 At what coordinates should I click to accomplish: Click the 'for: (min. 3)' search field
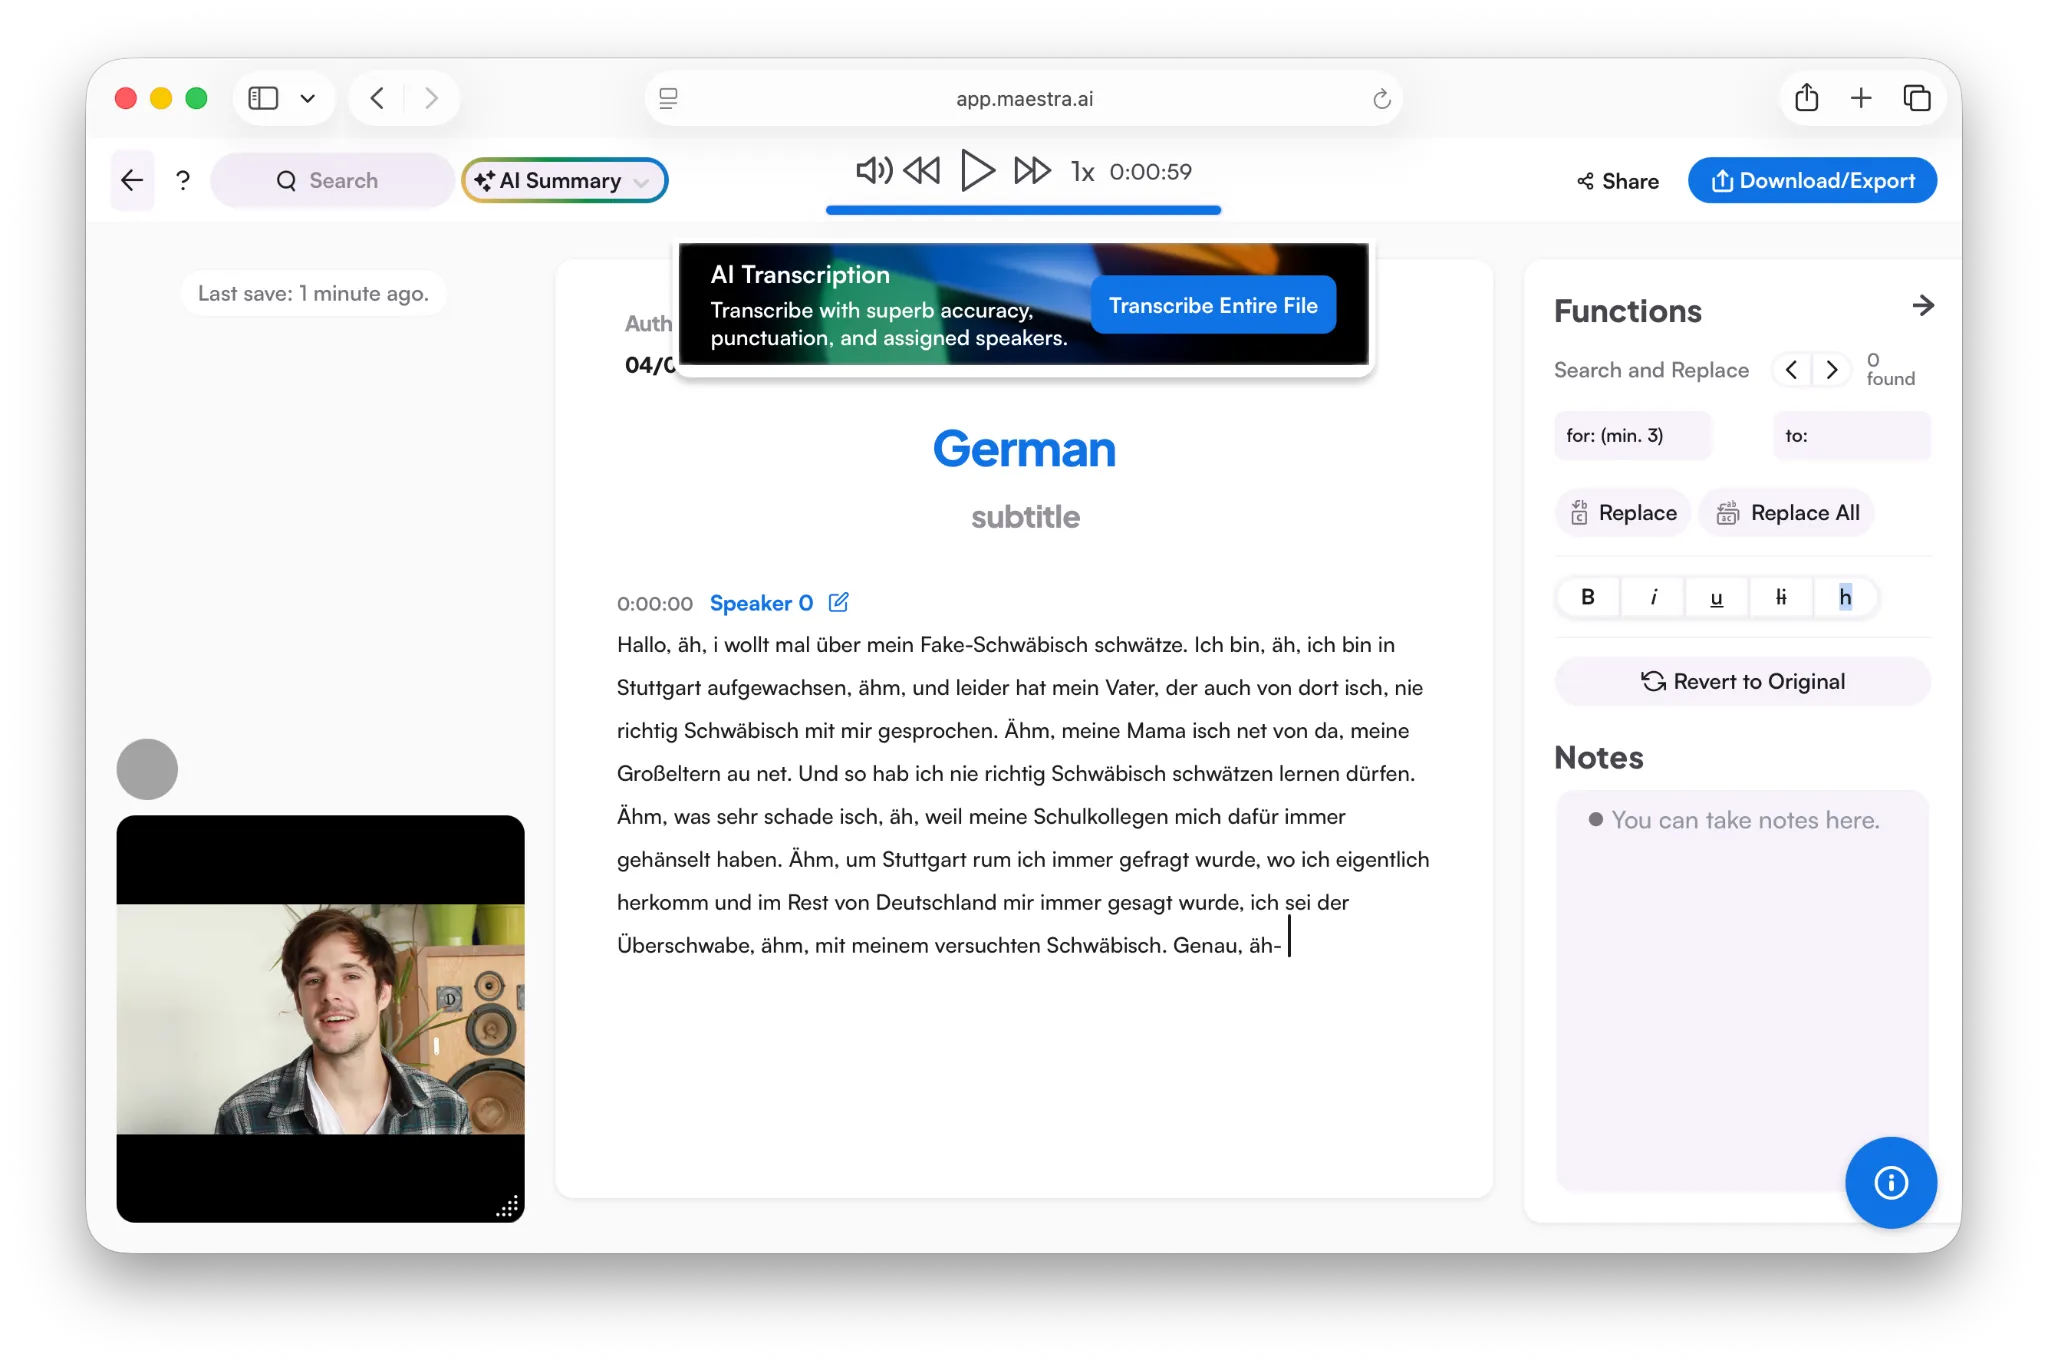[x=1632, y=436]
